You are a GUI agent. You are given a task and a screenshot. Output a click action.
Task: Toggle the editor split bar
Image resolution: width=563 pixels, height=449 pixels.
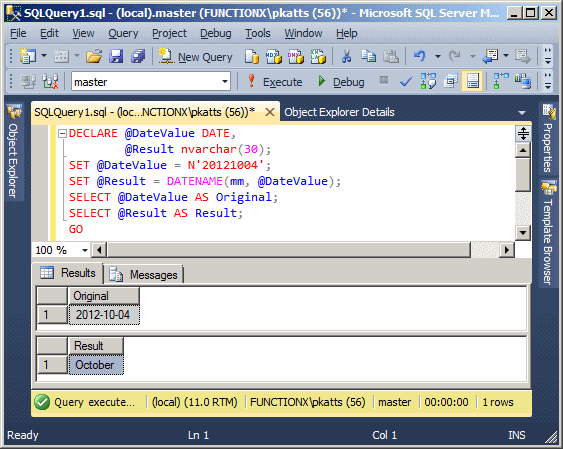pos(523,134)
